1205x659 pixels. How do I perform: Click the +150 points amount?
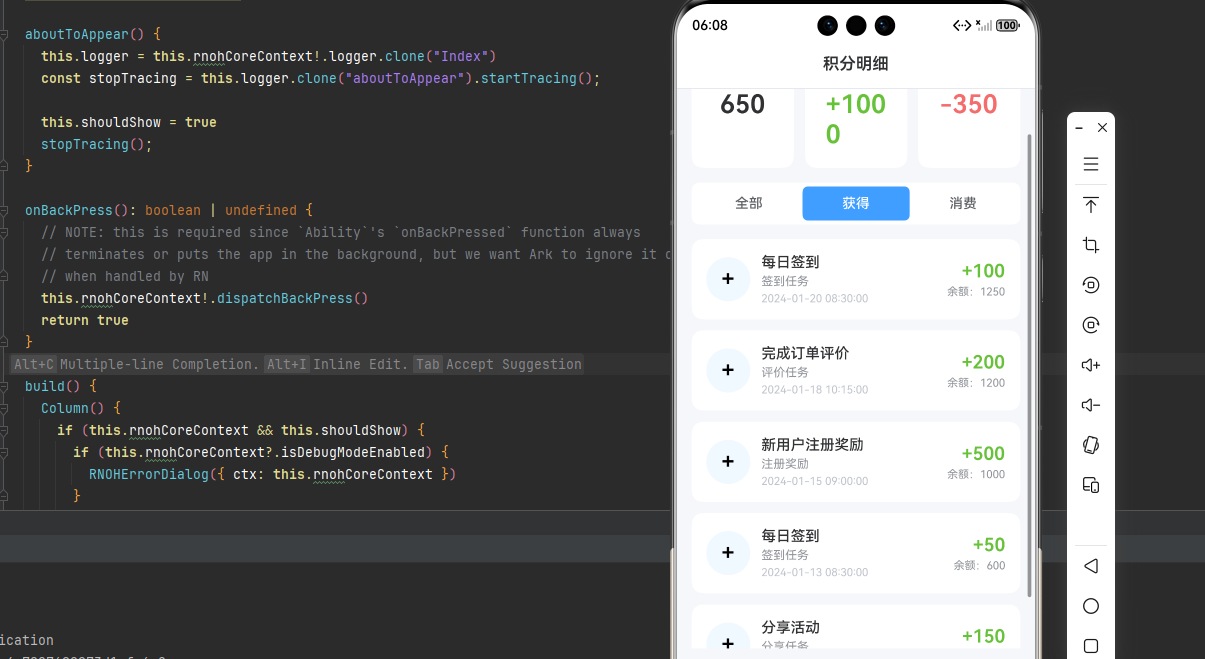coord(983,636)
